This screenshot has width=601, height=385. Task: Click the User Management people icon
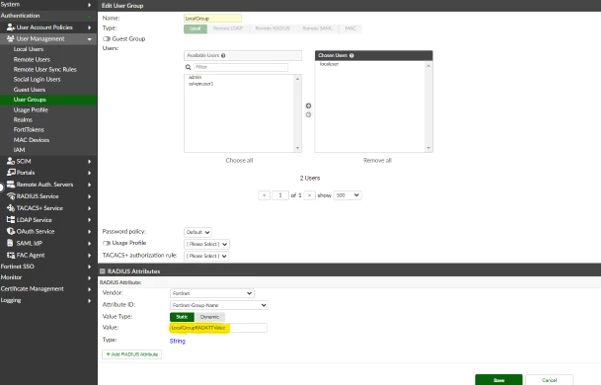11,39
